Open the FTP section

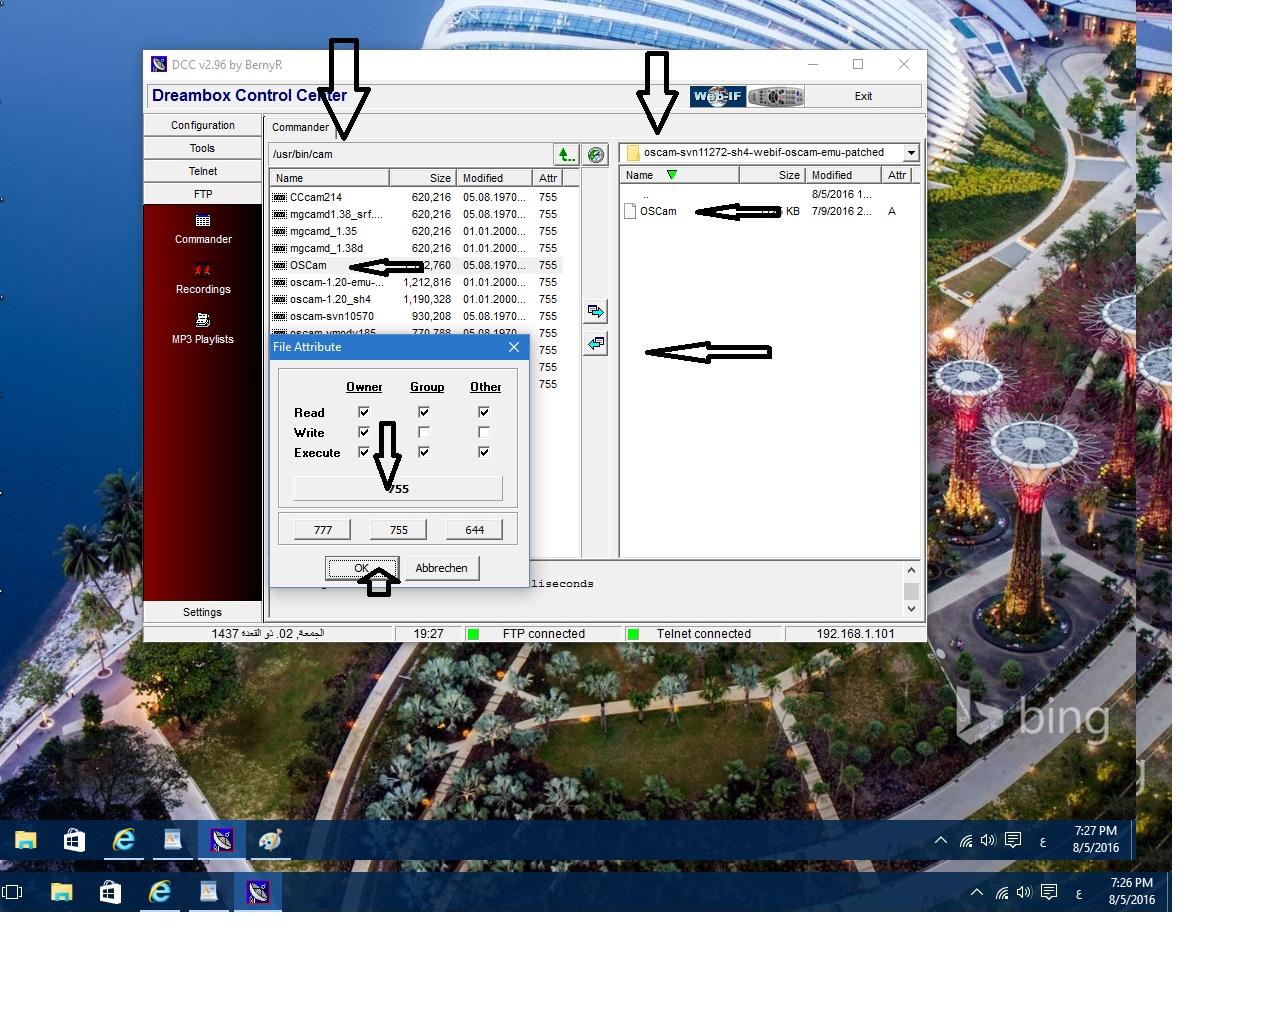point(203,194)
